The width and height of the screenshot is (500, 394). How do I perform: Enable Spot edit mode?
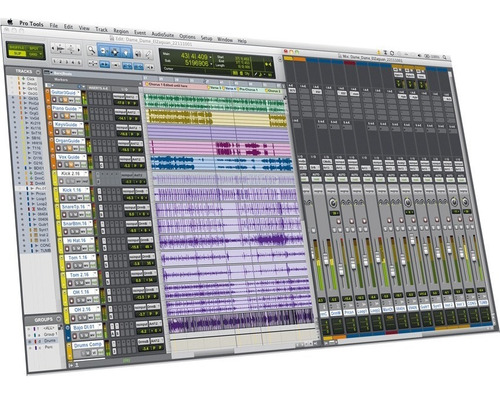pyautogui.click(x=34, y=48)
